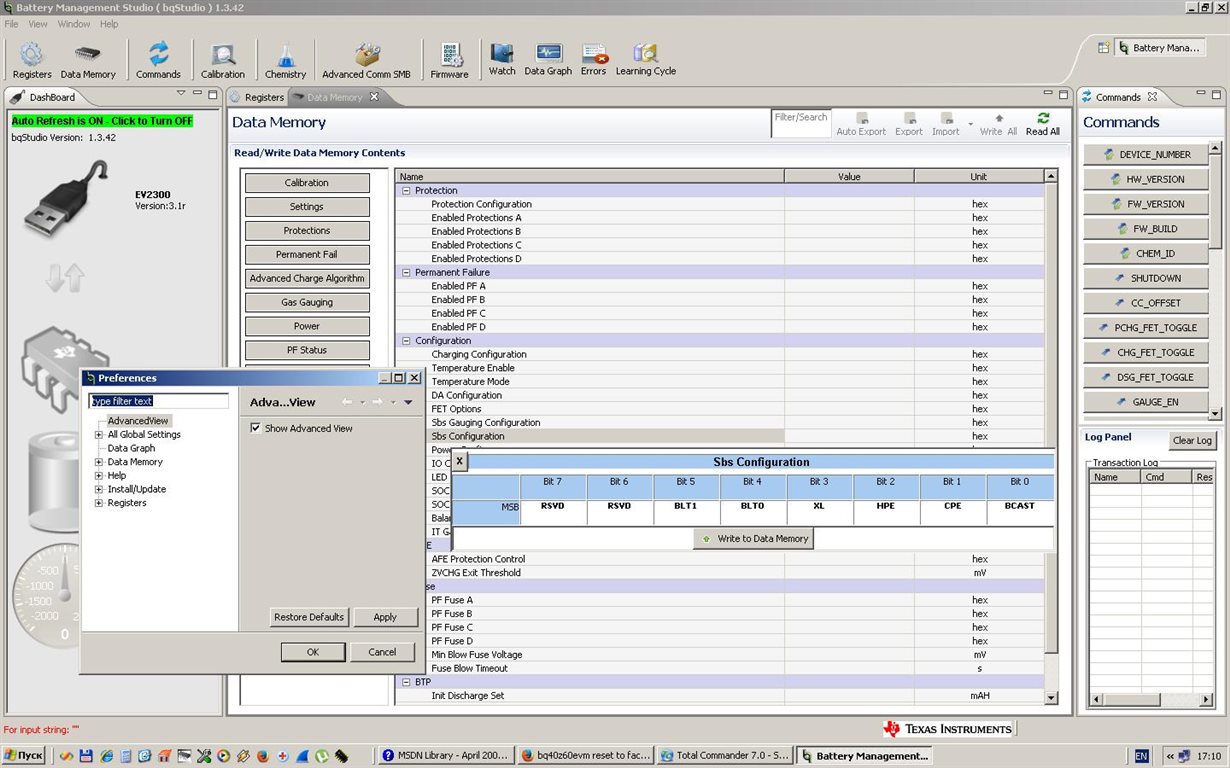The width and height of the screenshot is (1230, 768).
Task: Open the Firmware programming tool
Action: (x=449, y=60)
